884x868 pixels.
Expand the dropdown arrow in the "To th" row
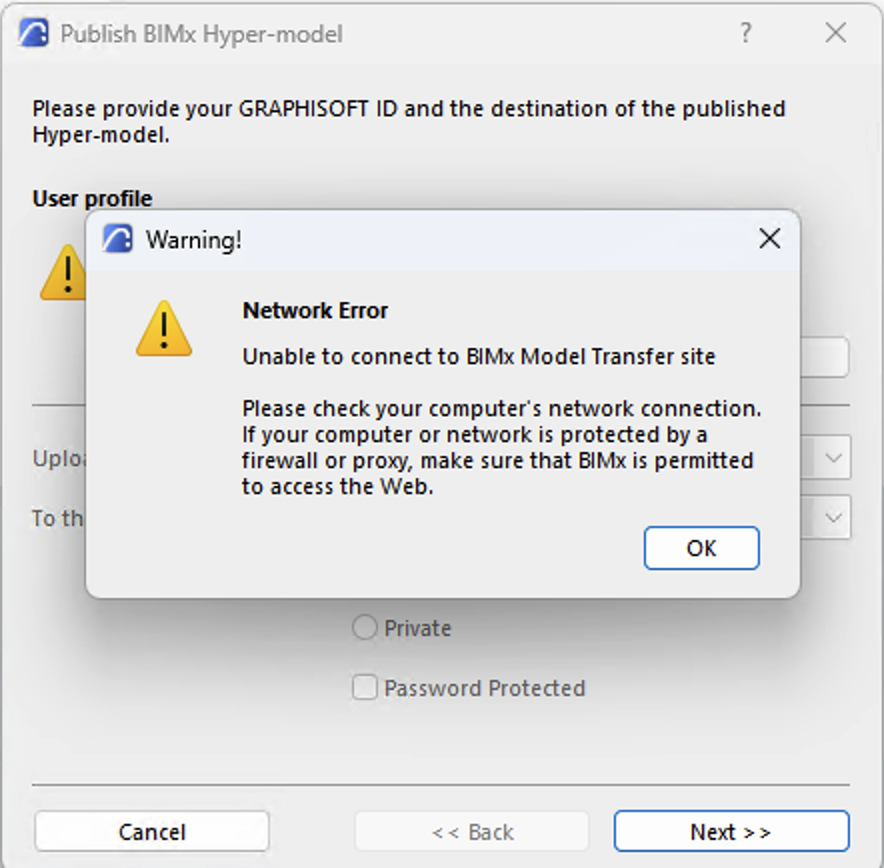834,517
